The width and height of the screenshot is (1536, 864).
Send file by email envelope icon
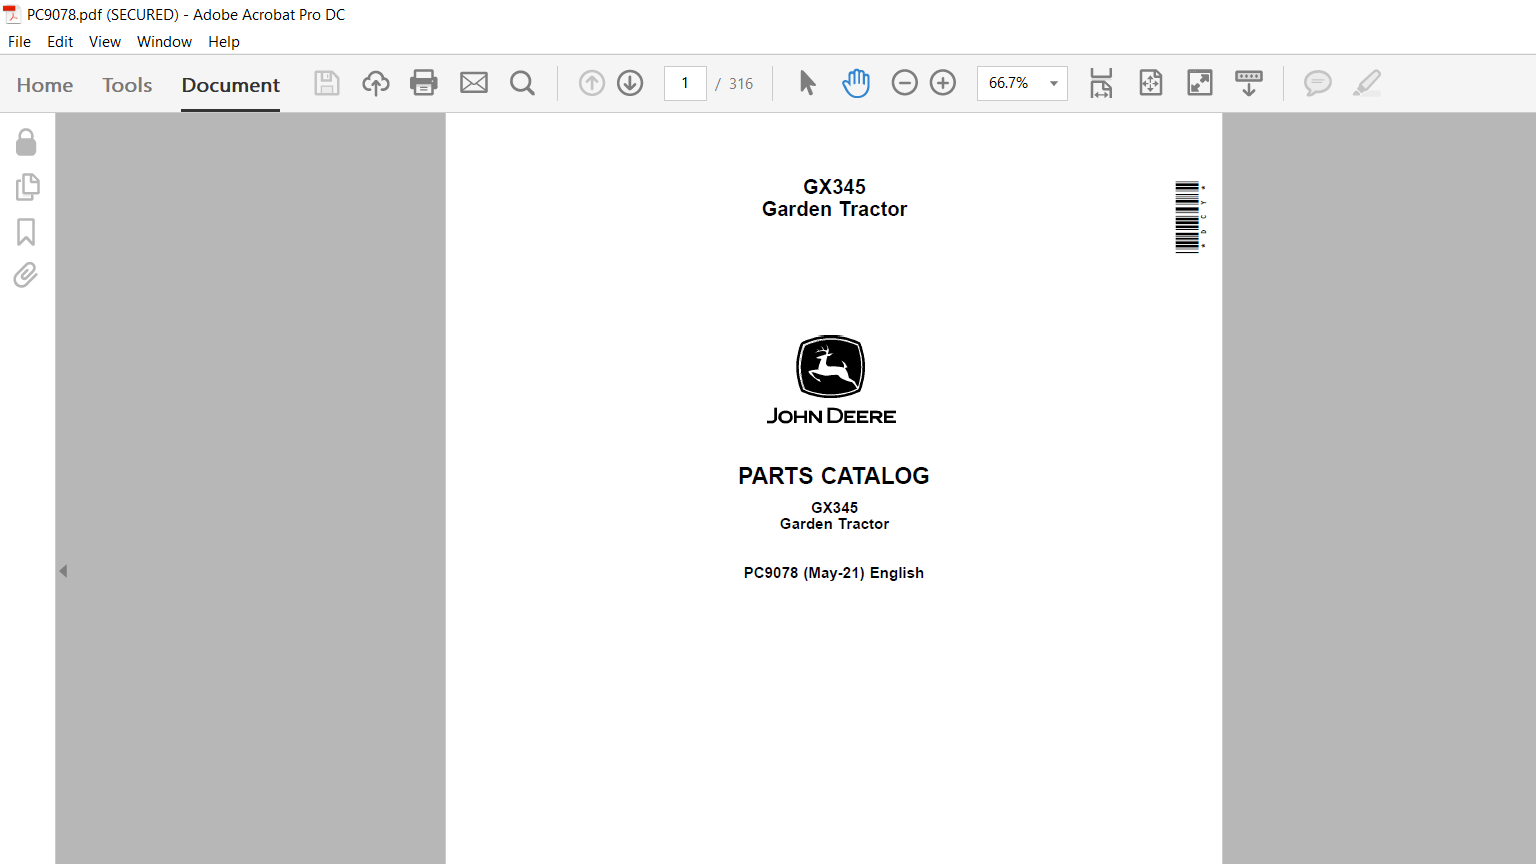coord(474,83)
